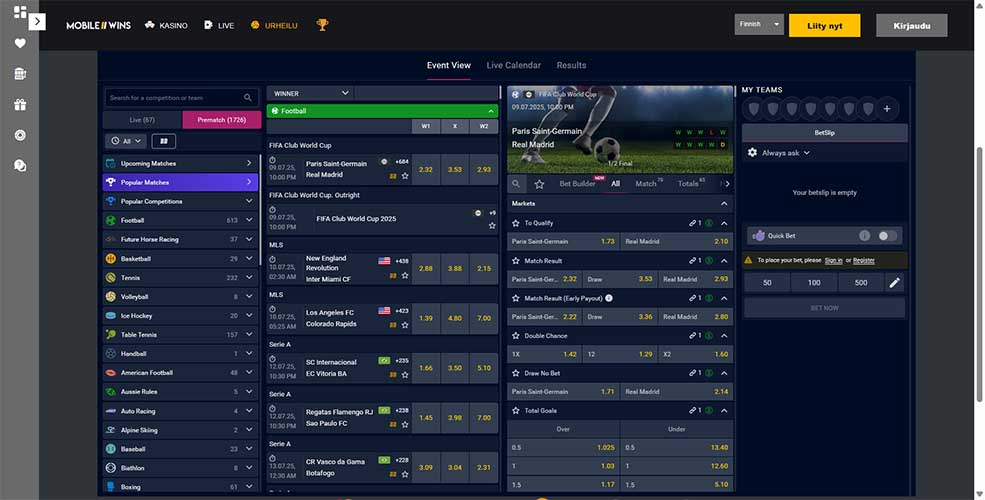Click the Liity nyt button
The image size is (985, 500).
pos(824,26)
